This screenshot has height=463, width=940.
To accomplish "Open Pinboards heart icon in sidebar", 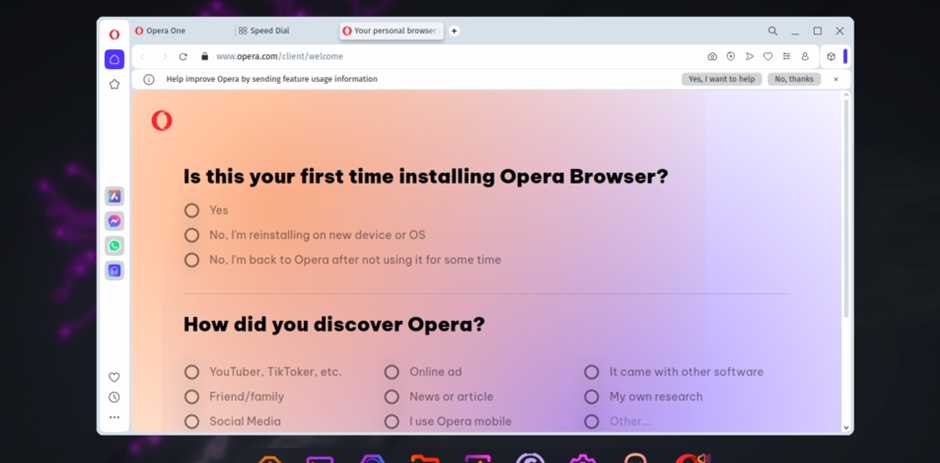I will pos(114,377).
